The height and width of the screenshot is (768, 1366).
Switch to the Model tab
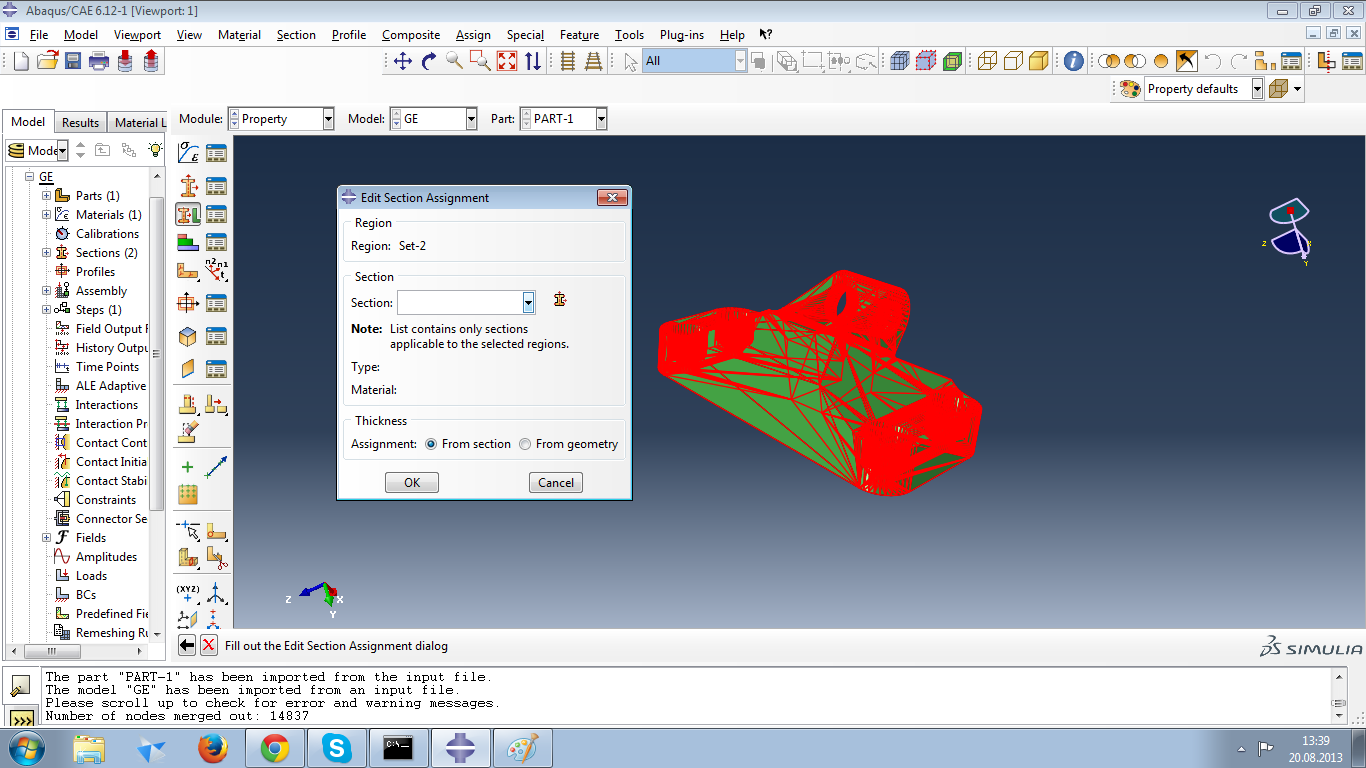pyautogui.click(x=28, y=122)
